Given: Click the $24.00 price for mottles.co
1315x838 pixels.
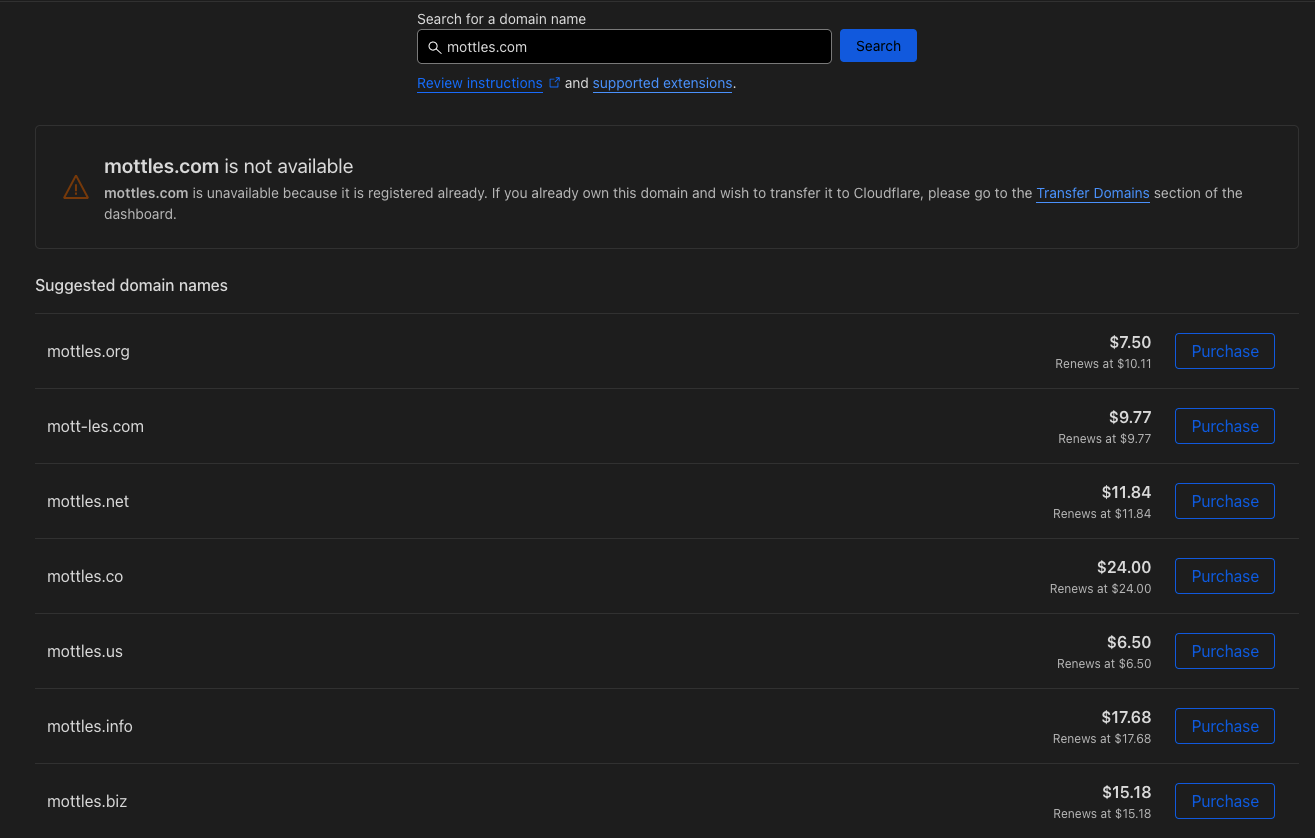Looking at the screenshot, I should [x=1123, y=567].
